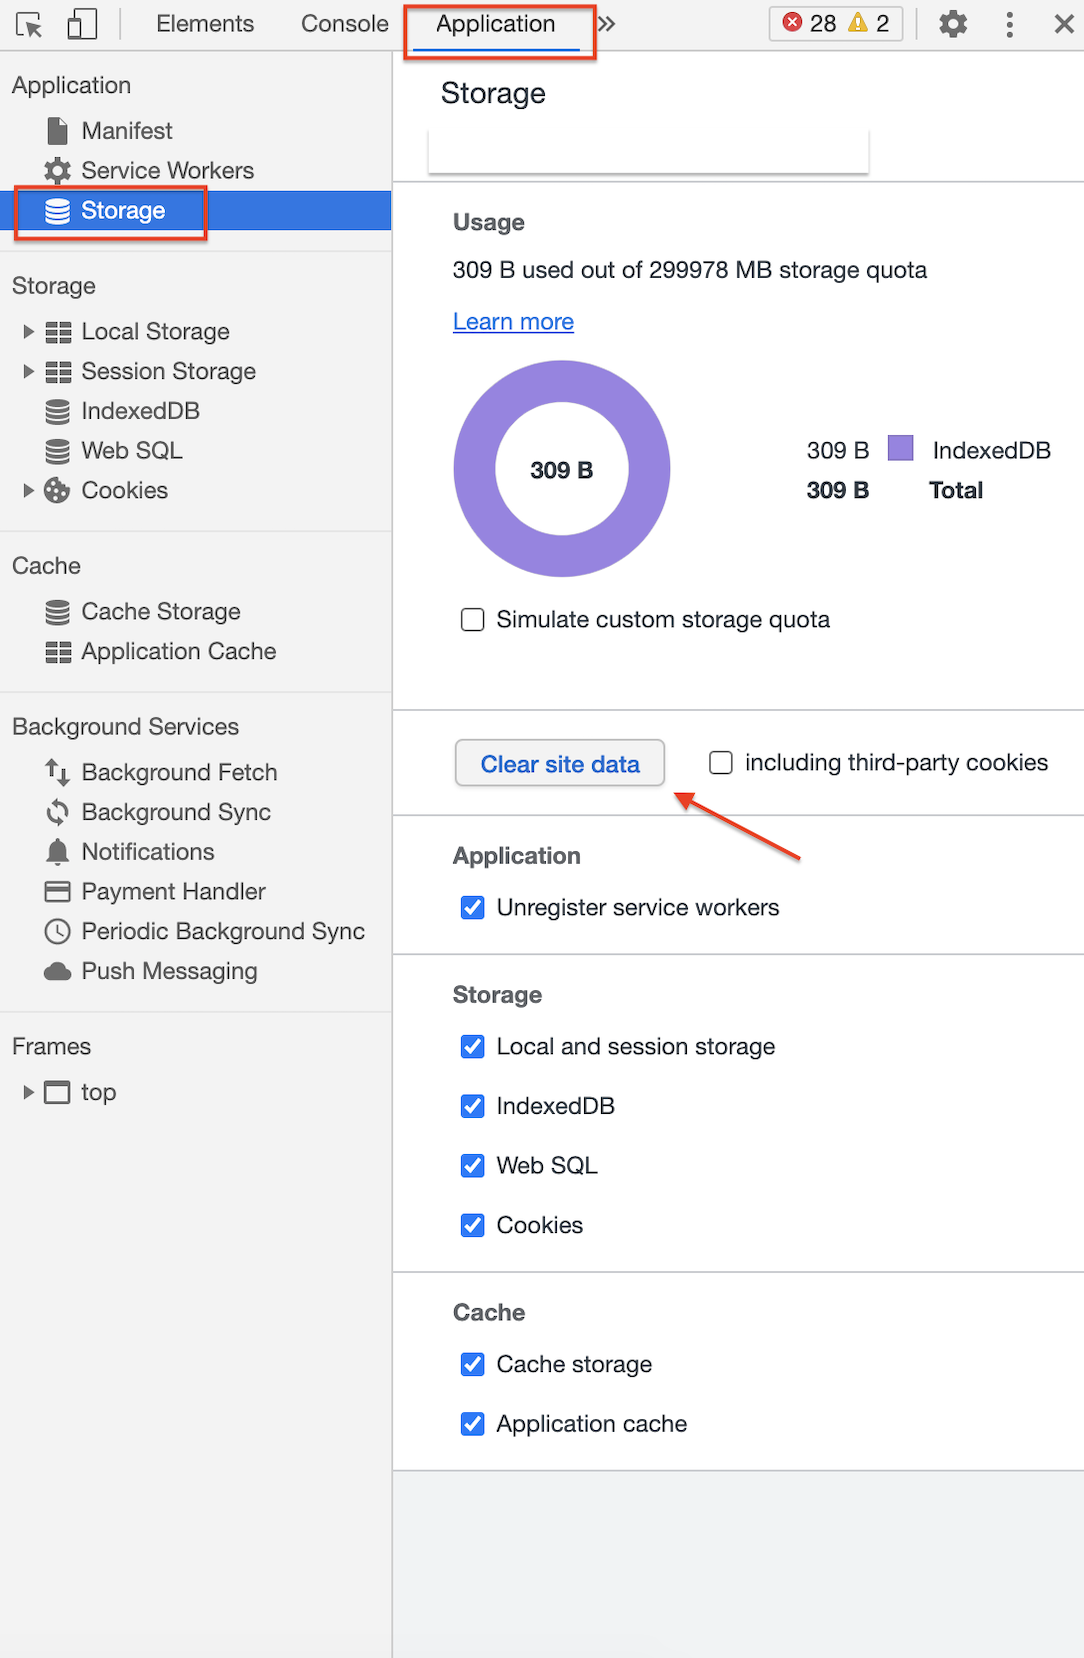Click the inspect element cursor icon
Screen dimensions: 1084x1658
[x=29, y=24]
